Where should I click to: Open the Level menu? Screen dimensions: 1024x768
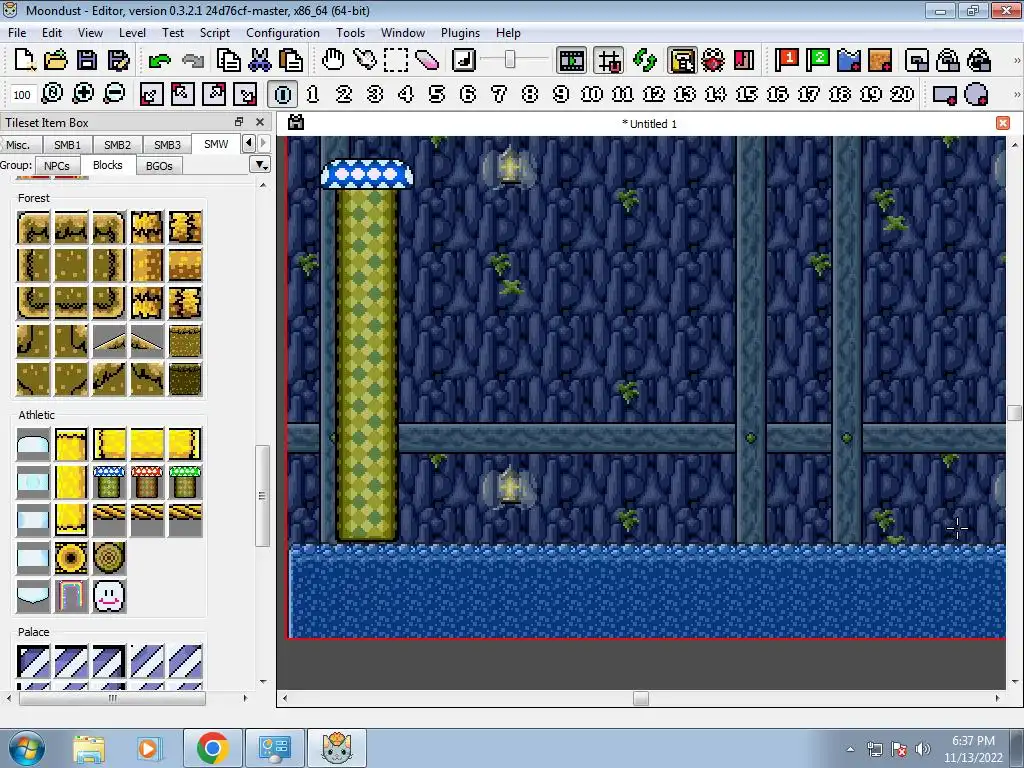132,33
